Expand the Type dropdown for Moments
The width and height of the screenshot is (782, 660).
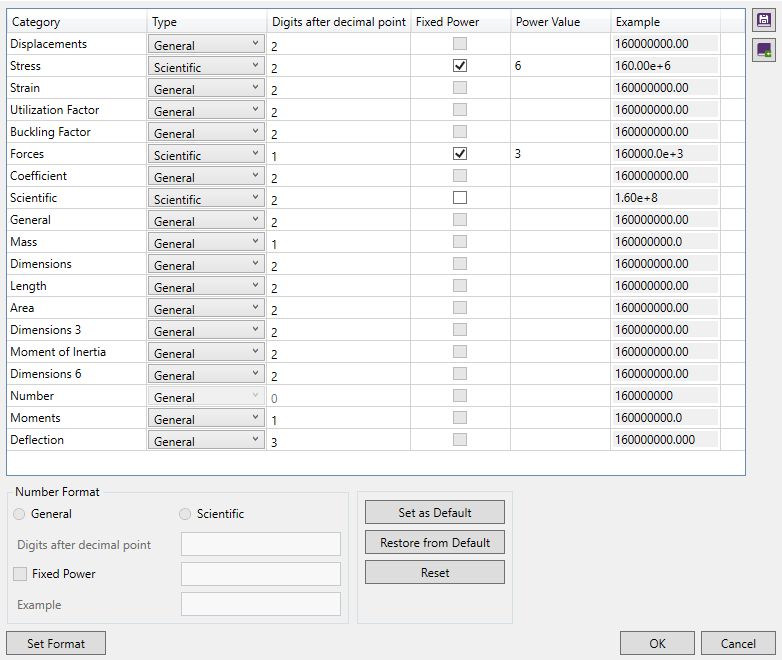[x=206, y=419]
